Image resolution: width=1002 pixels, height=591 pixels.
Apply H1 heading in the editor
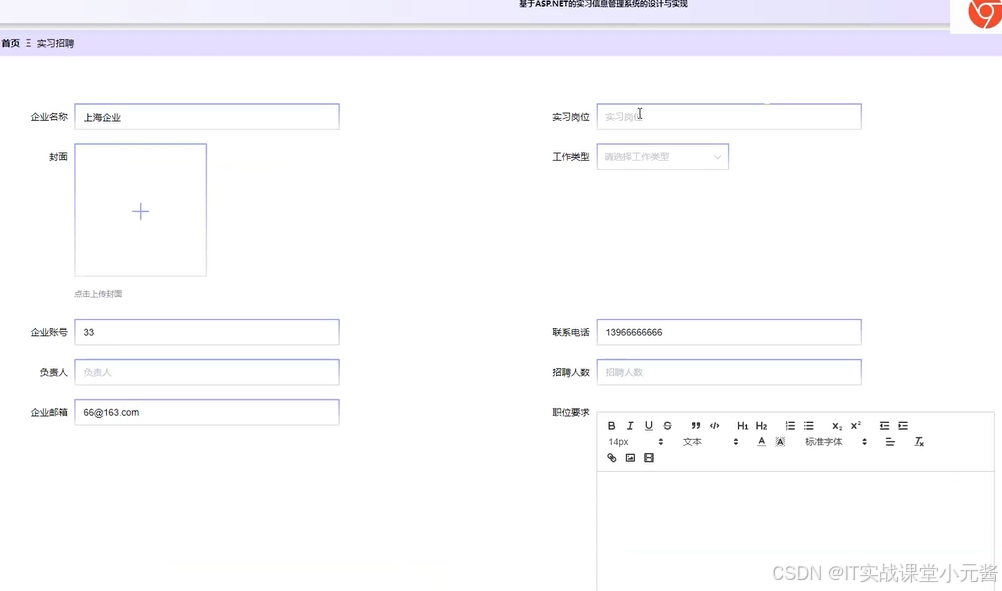click(x=742, y=425)
